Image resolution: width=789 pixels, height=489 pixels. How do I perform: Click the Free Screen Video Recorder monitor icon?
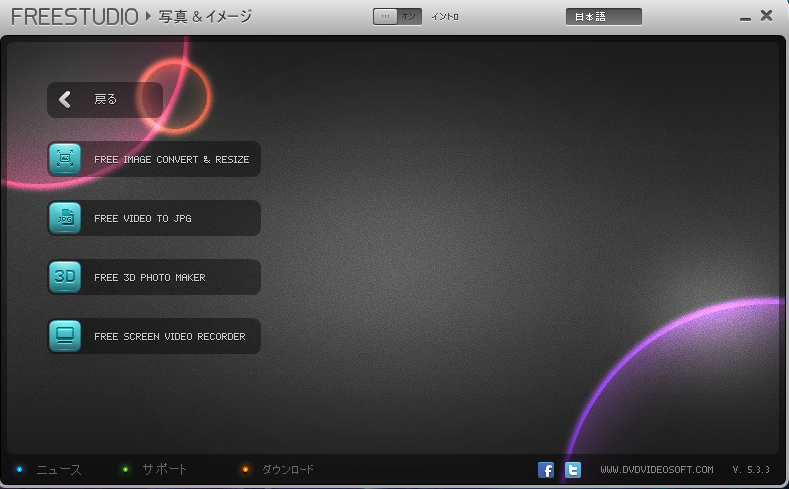click(65, 336)
